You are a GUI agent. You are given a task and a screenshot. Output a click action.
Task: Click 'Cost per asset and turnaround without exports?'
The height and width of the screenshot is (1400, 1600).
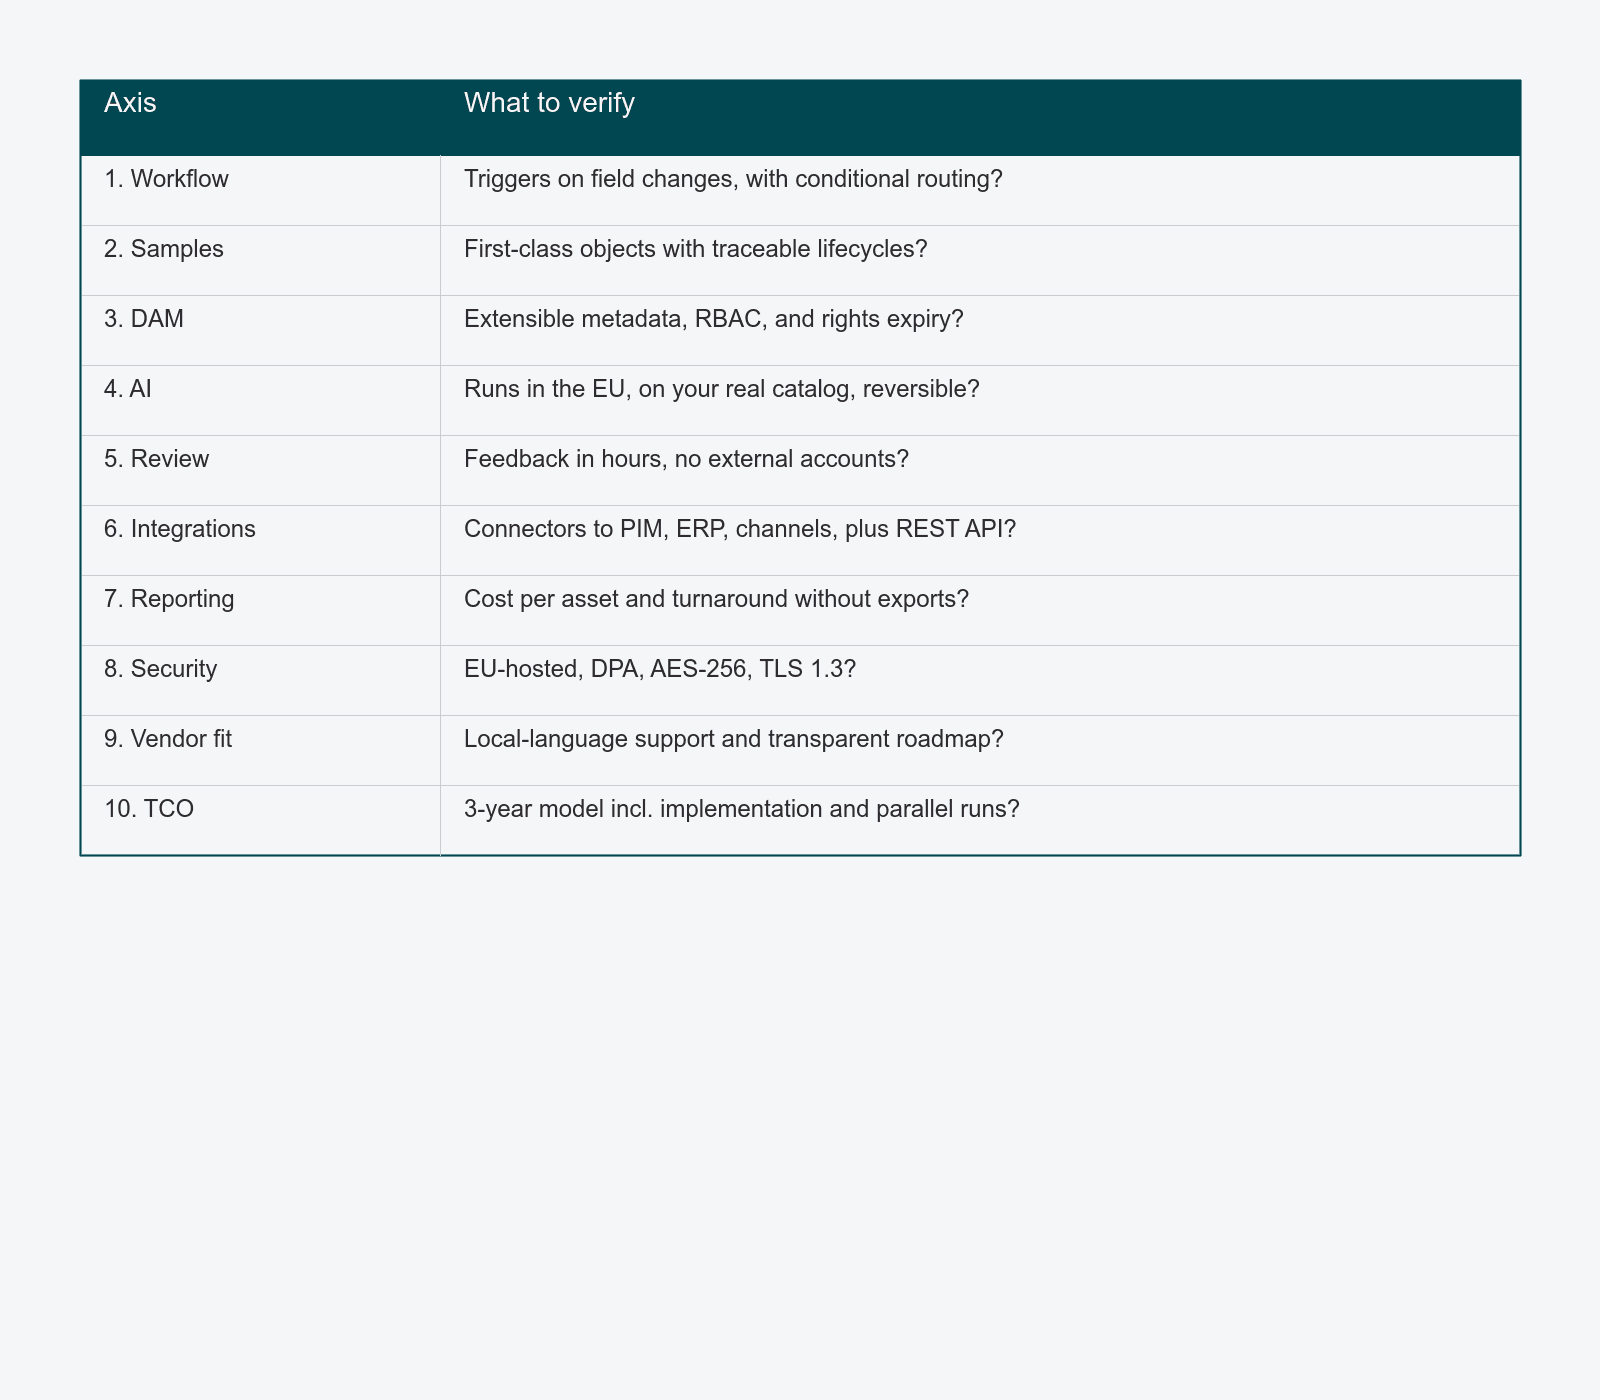click(x=716, y=599)
